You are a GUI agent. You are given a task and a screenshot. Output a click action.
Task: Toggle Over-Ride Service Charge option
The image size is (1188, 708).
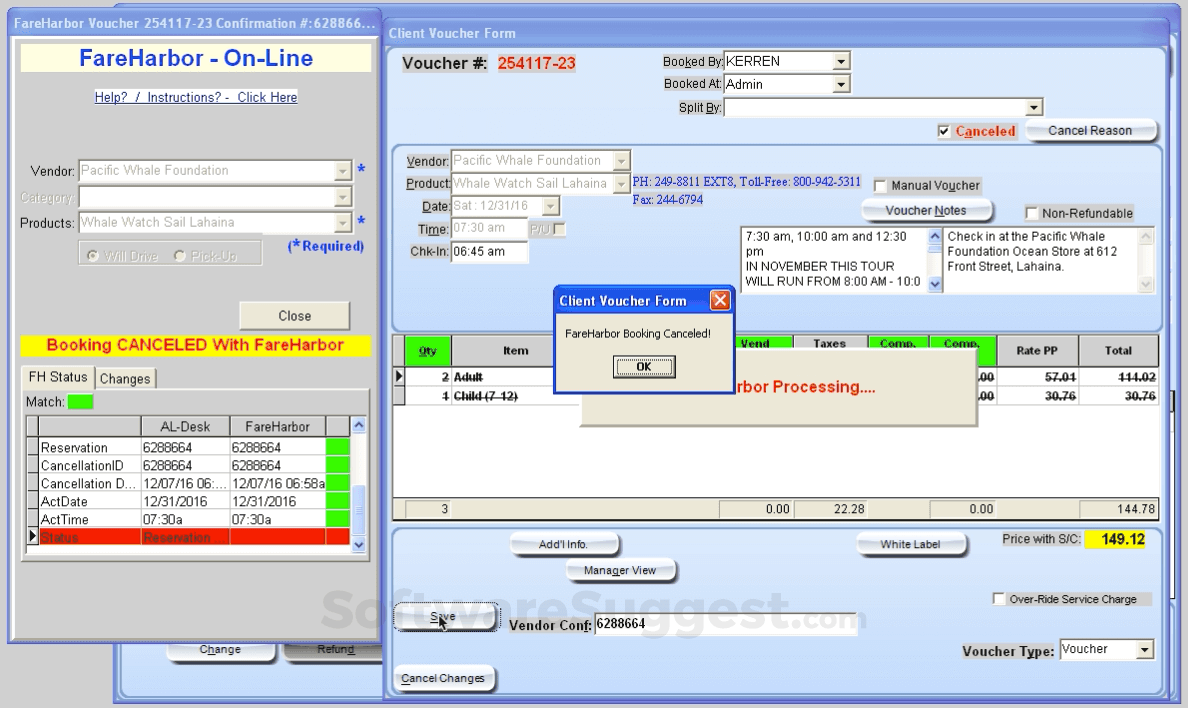click(x=998, y=599)
